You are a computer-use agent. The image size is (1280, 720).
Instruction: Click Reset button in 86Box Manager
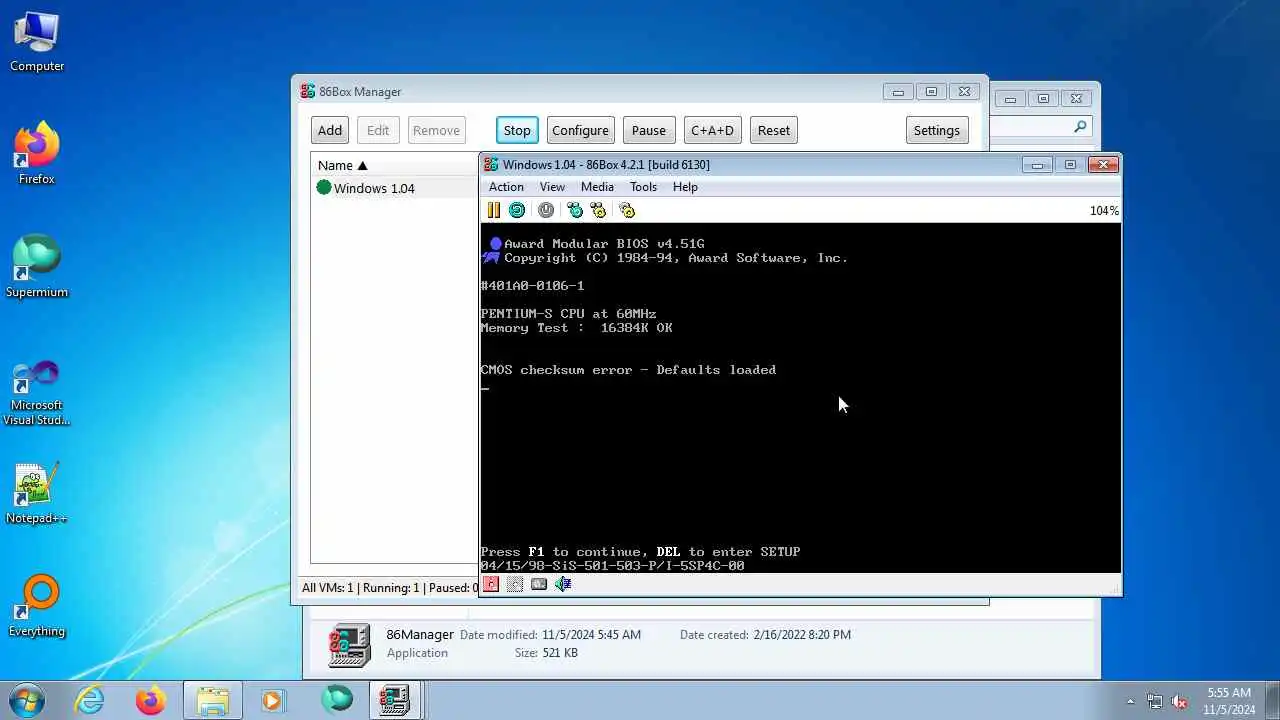tap(773, 130)
